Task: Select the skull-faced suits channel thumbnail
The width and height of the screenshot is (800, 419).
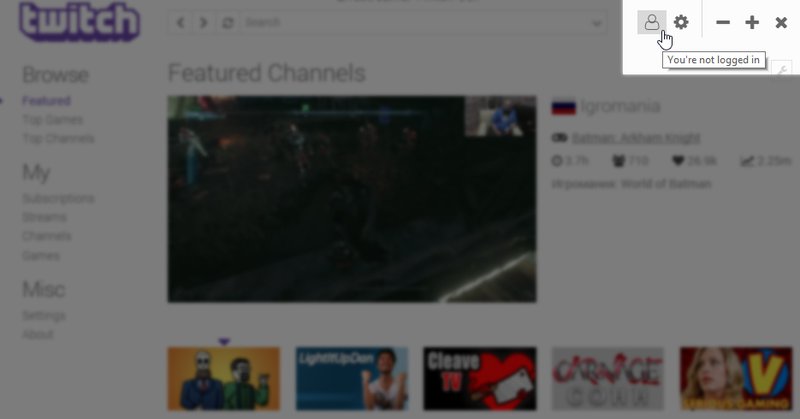Action: (x=223, y=379)
